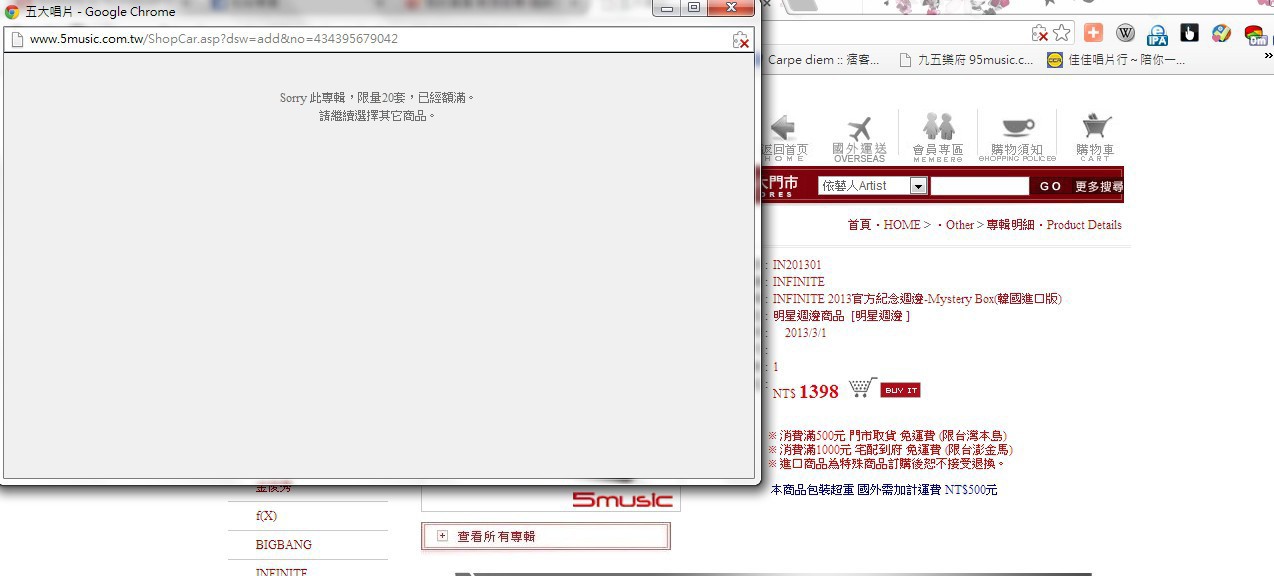Open the 會員專區 MEMBERS icon

point(938,138)
